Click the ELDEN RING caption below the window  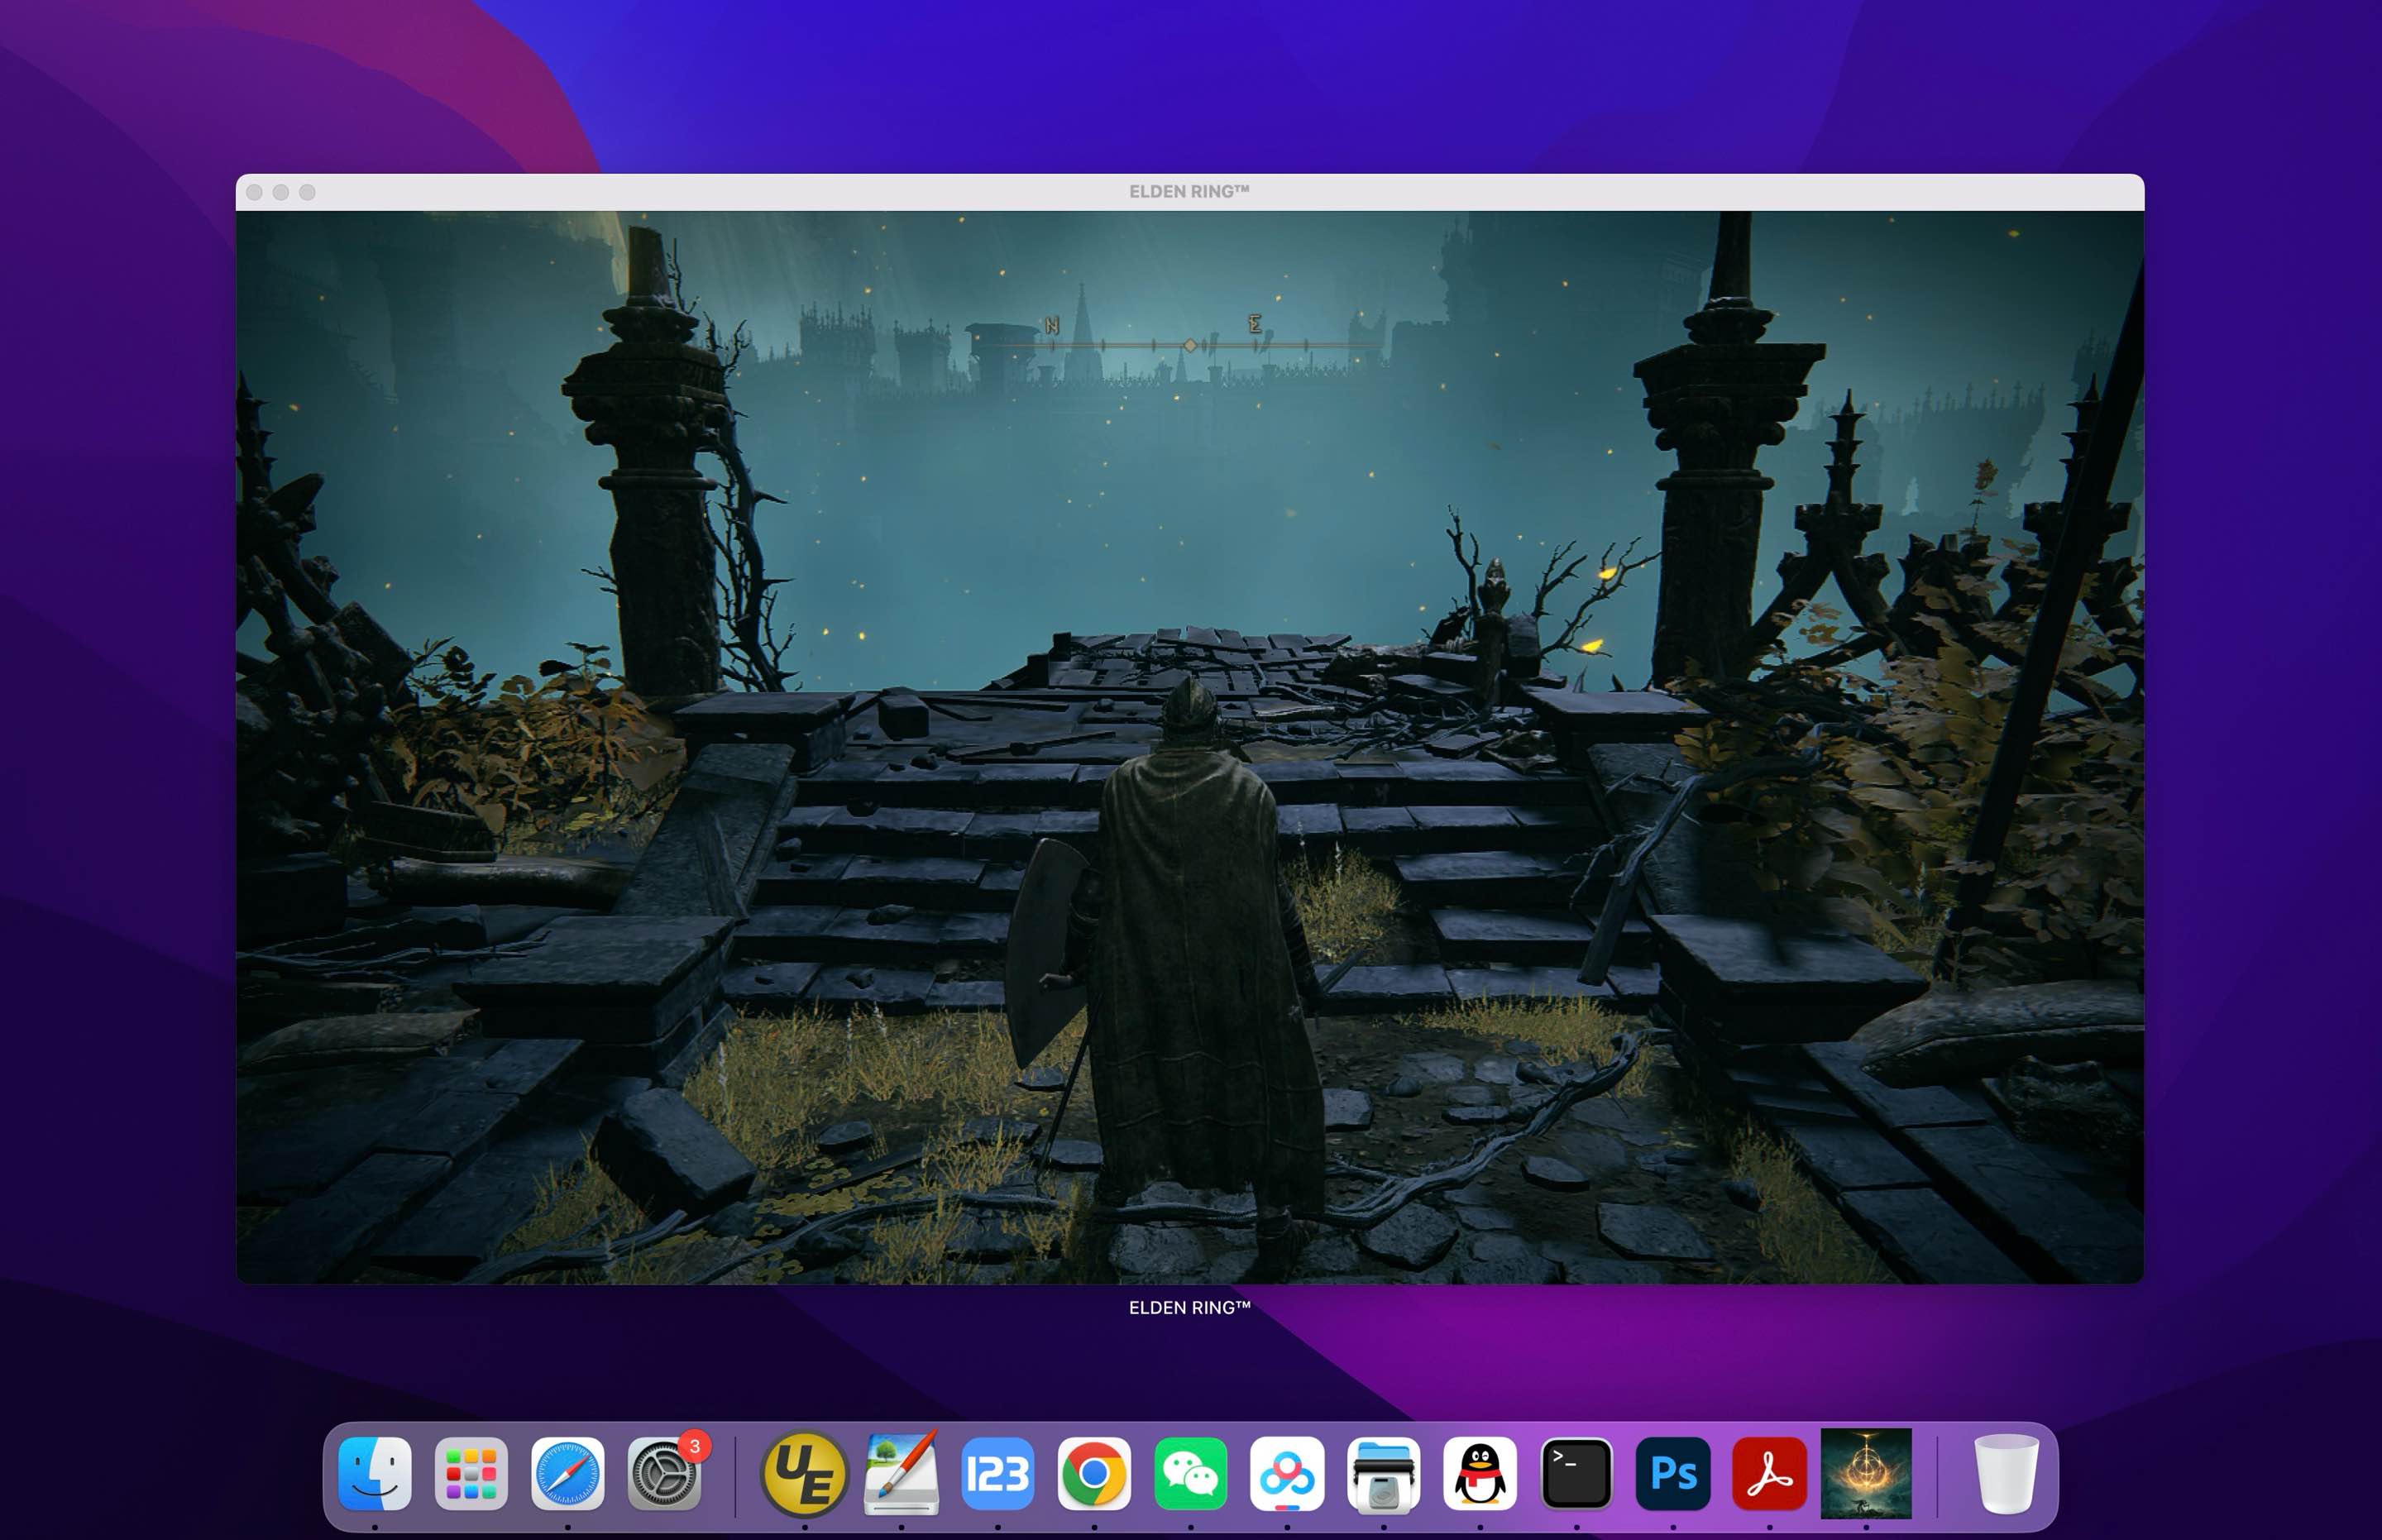1189,1307
